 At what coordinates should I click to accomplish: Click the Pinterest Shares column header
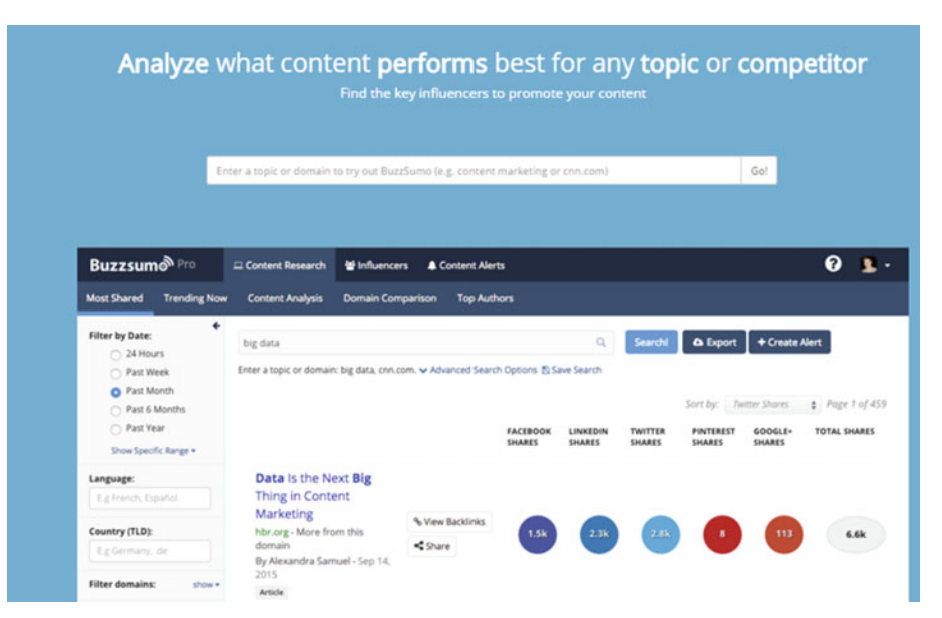click(x=713, y=437)
